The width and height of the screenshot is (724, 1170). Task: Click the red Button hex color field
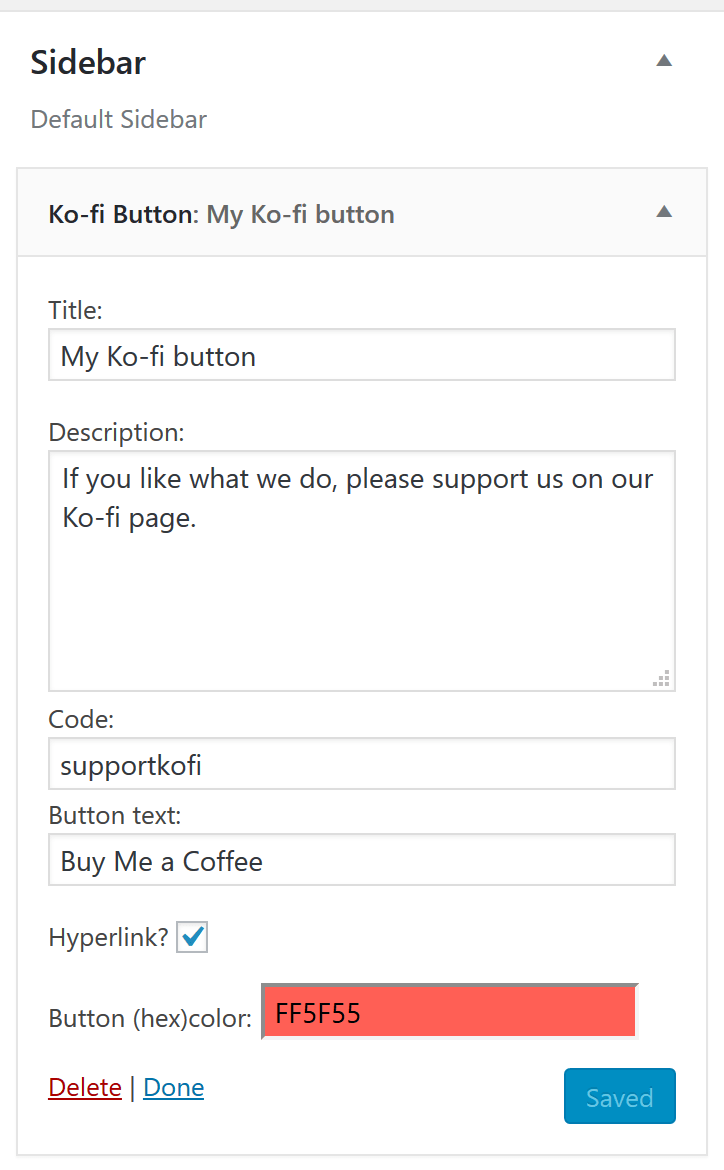pos(447,1011)
